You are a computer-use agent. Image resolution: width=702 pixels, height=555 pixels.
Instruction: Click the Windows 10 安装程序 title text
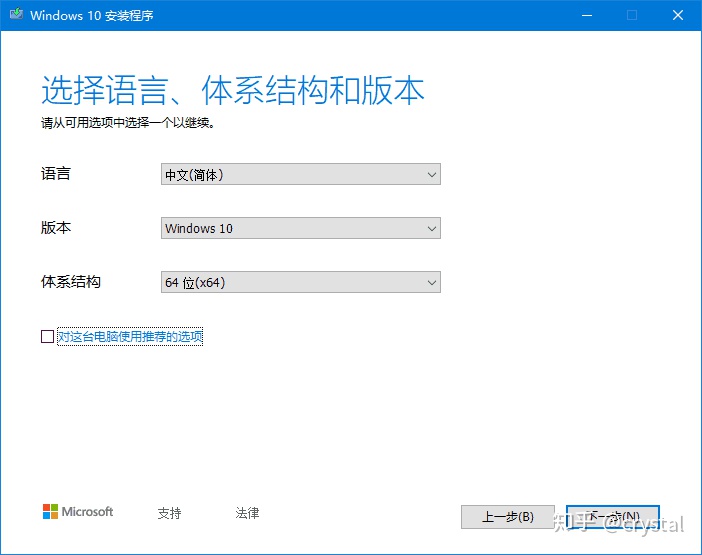click(92, 15)
